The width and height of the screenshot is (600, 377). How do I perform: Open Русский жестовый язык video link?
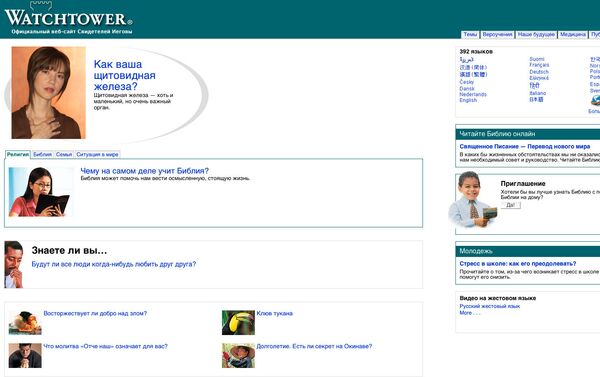(489, 306)
